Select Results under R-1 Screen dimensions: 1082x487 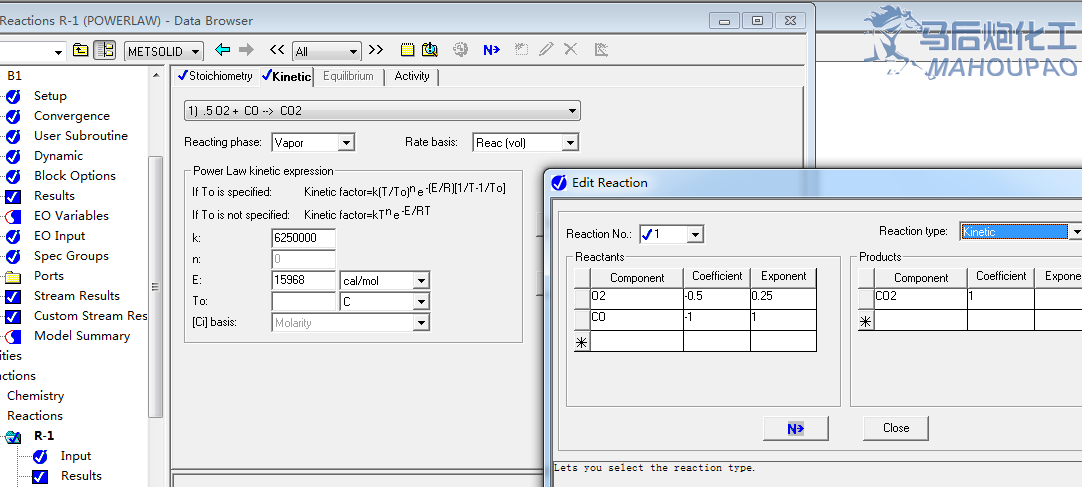pyautogui.click(x=81, y=476)
